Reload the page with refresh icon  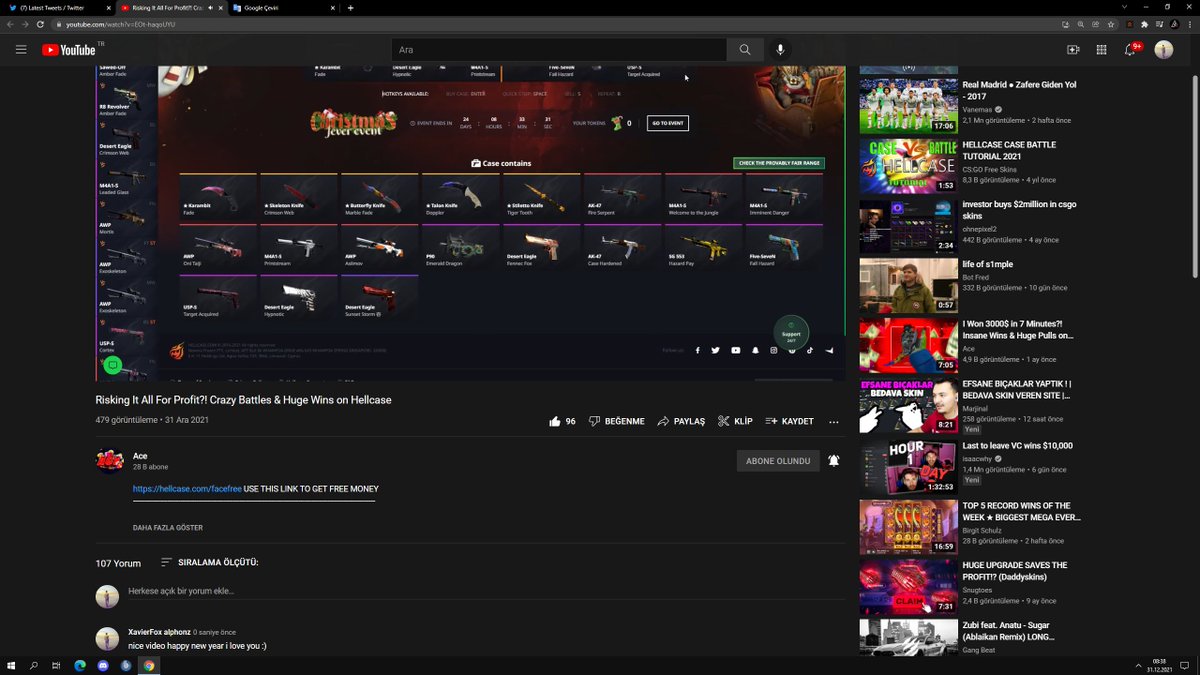coord(42,24)
